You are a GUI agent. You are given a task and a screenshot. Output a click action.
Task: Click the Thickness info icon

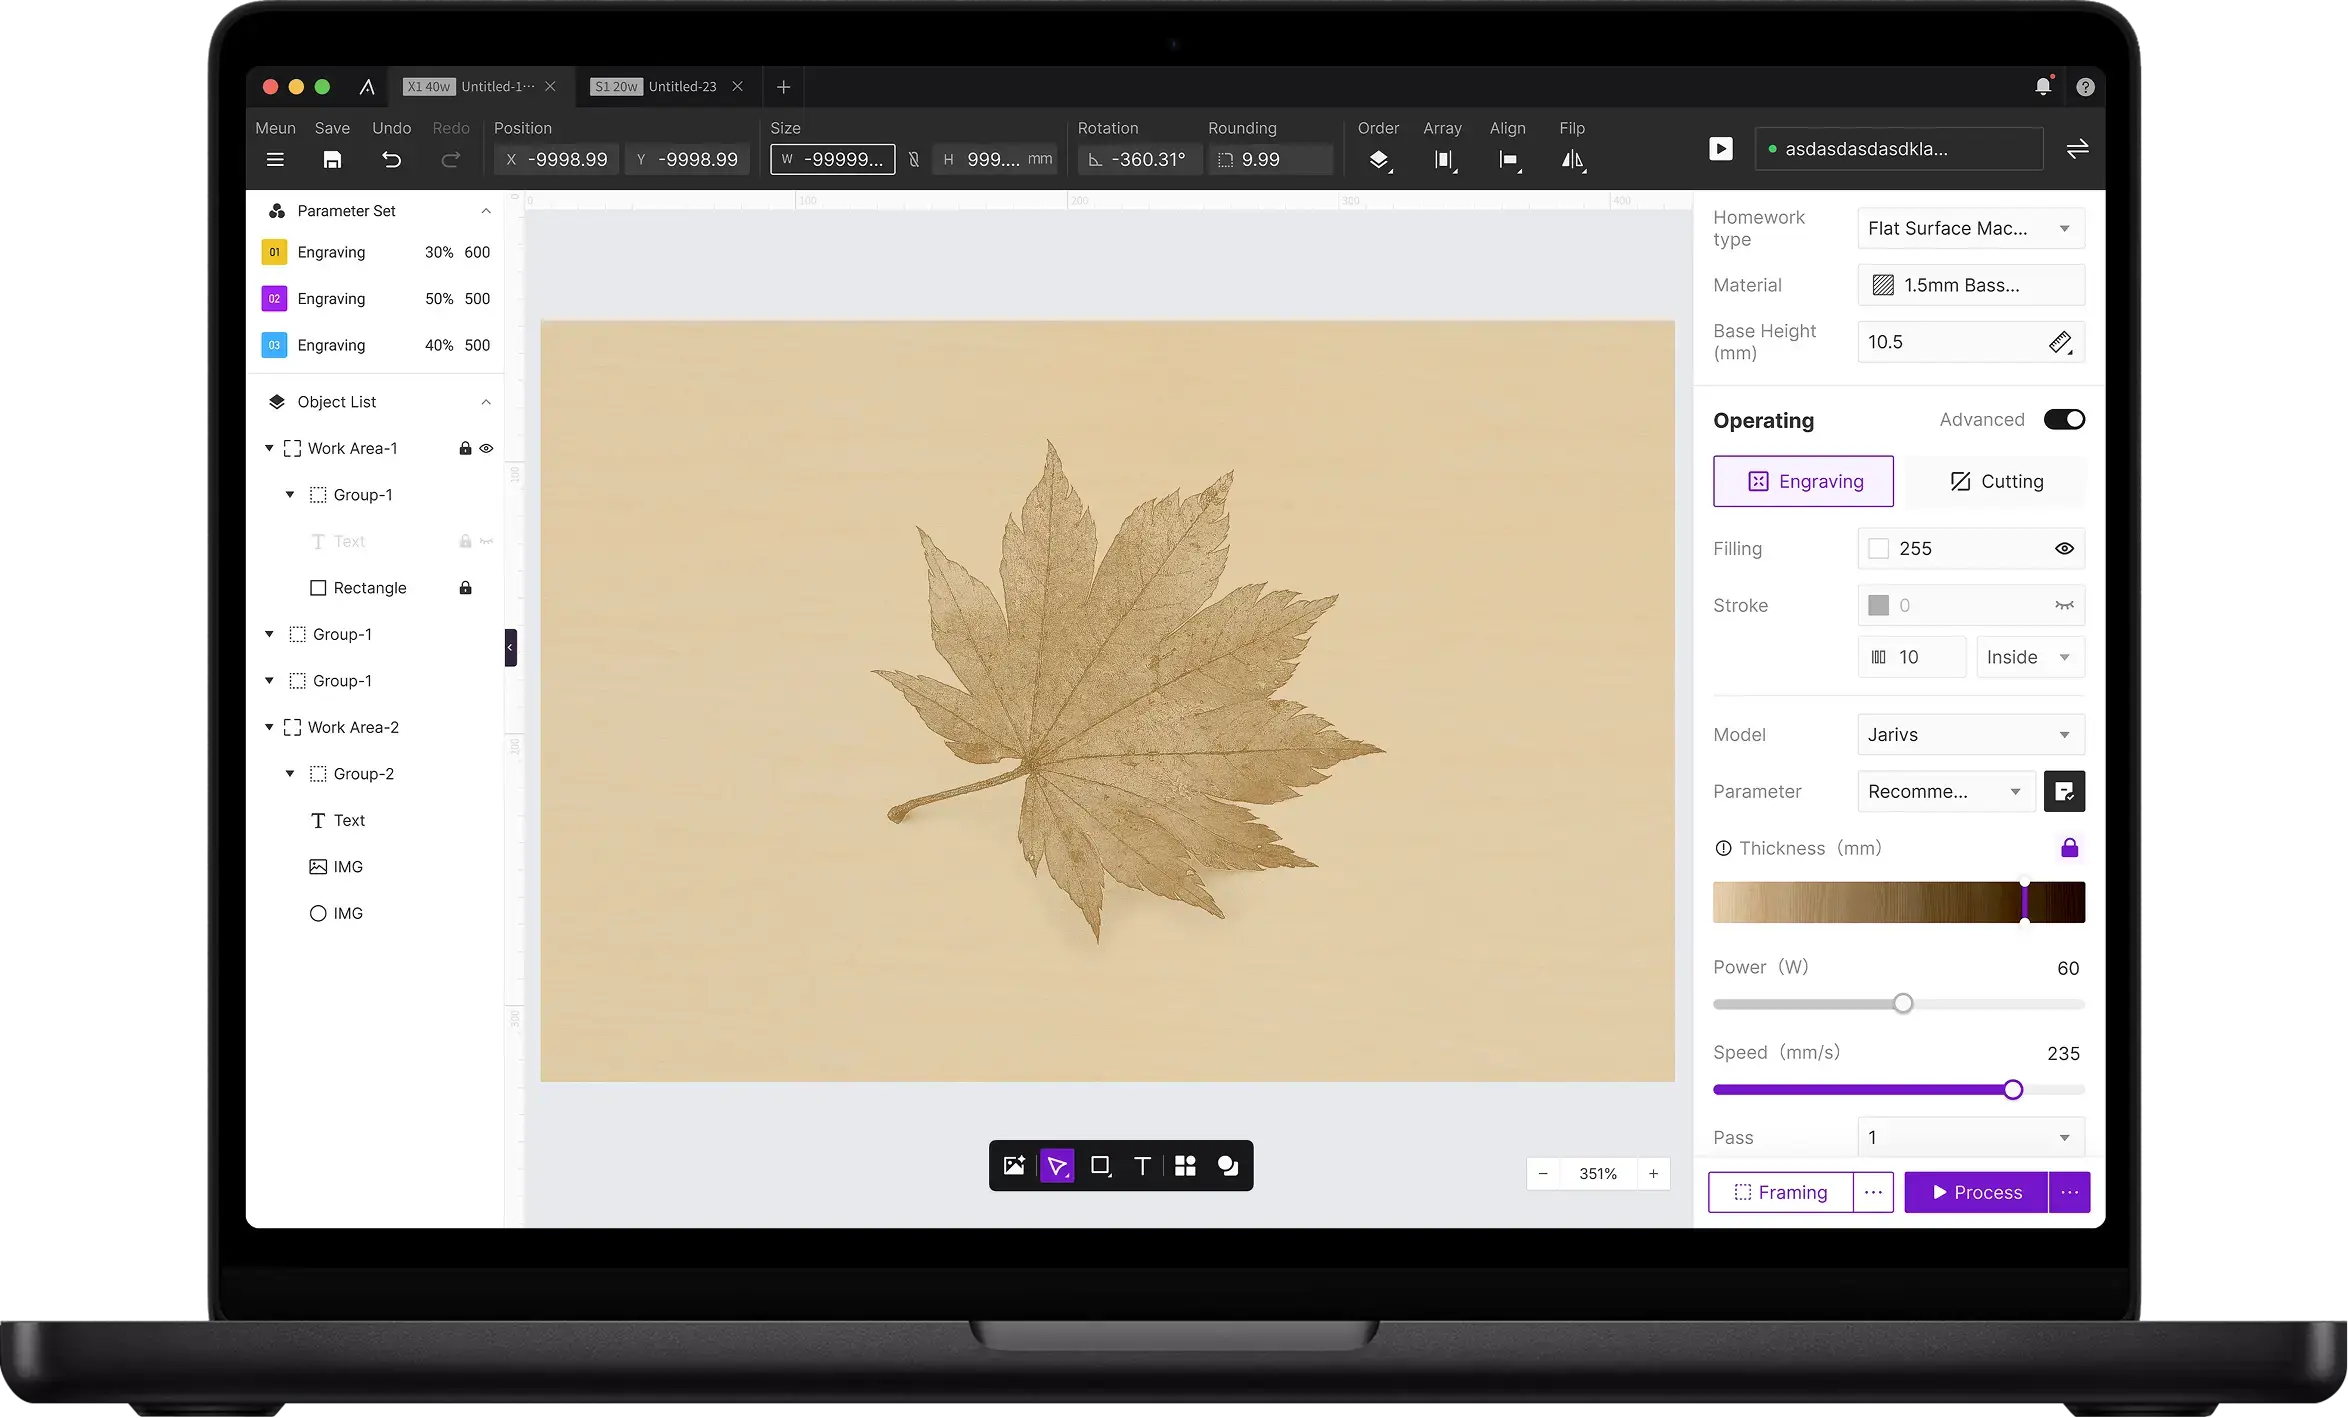(x=1723, y=848)
